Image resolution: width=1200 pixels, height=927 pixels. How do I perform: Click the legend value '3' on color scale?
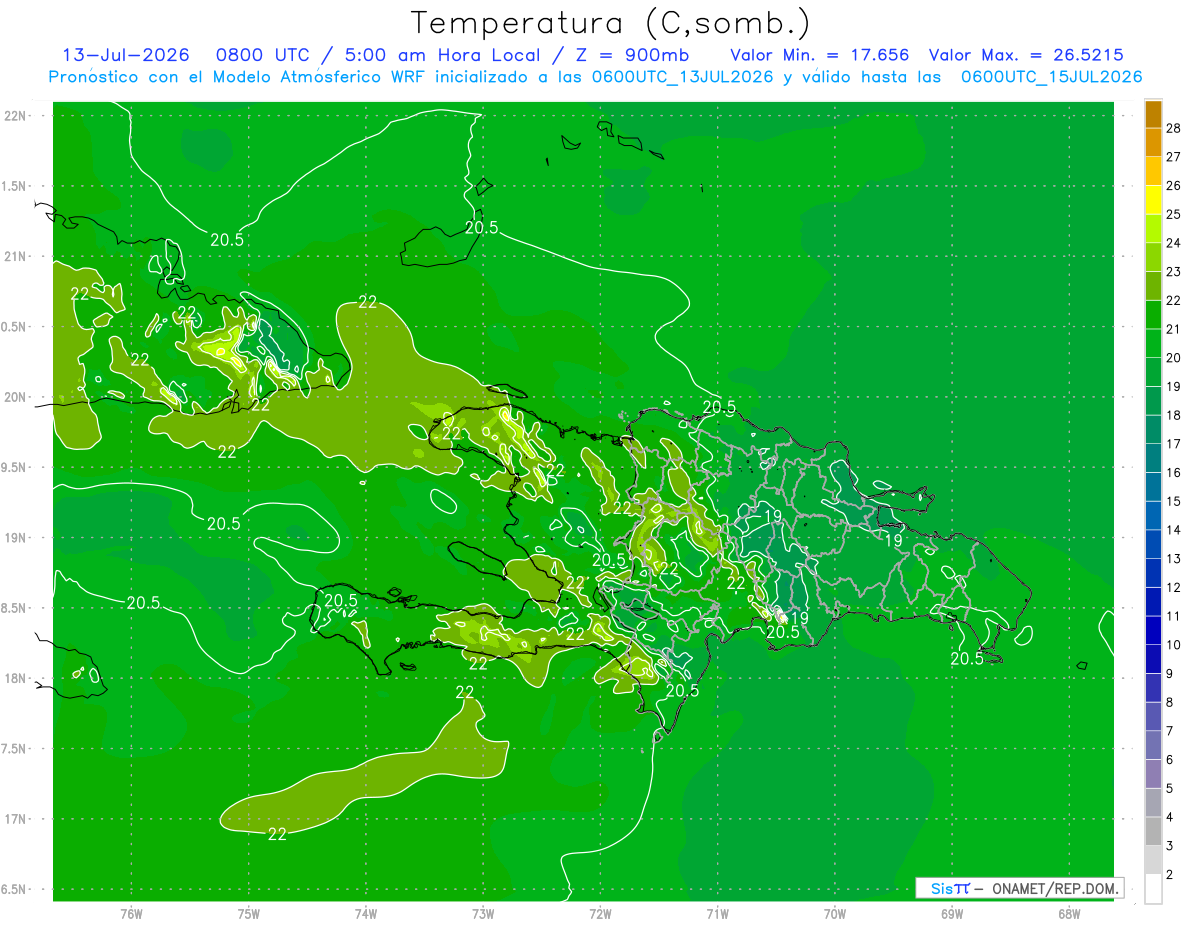click(x=1170, y=846)
